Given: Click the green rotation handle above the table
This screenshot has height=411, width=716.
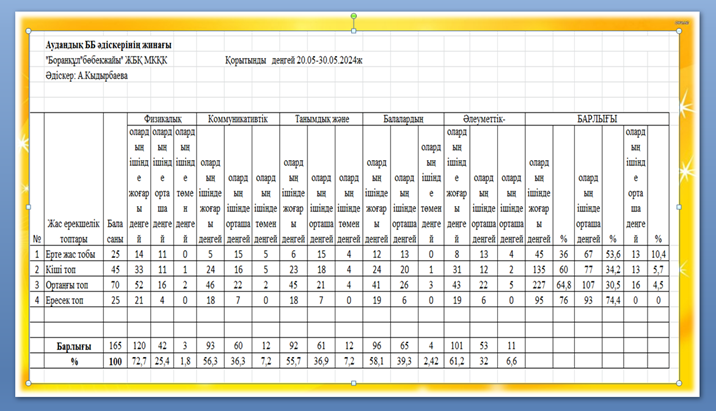Looking at the screenshot, I should pyautogui.click(x=353, y=16).
